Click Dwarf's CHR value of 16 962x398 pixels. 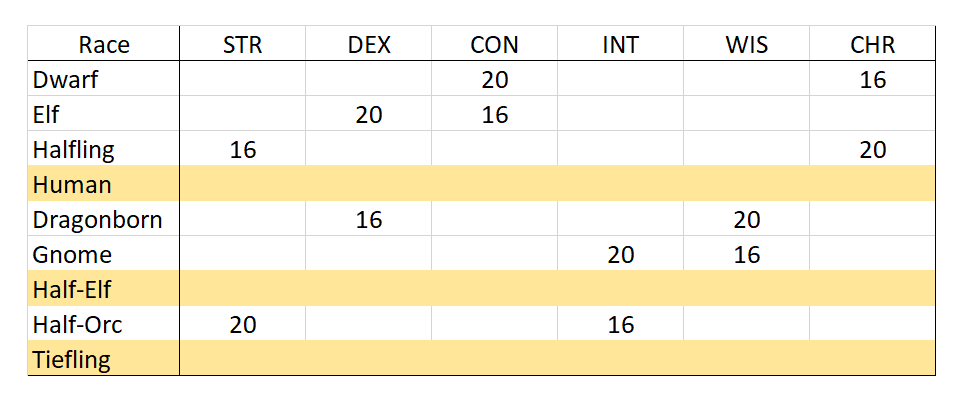(872, 78)
